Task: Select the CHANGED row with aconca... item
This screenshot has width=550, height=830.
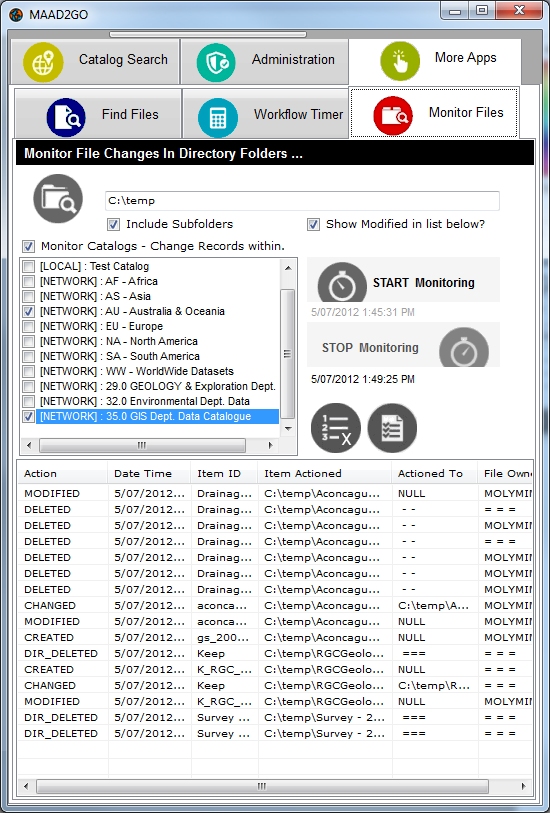Action: 275,605
